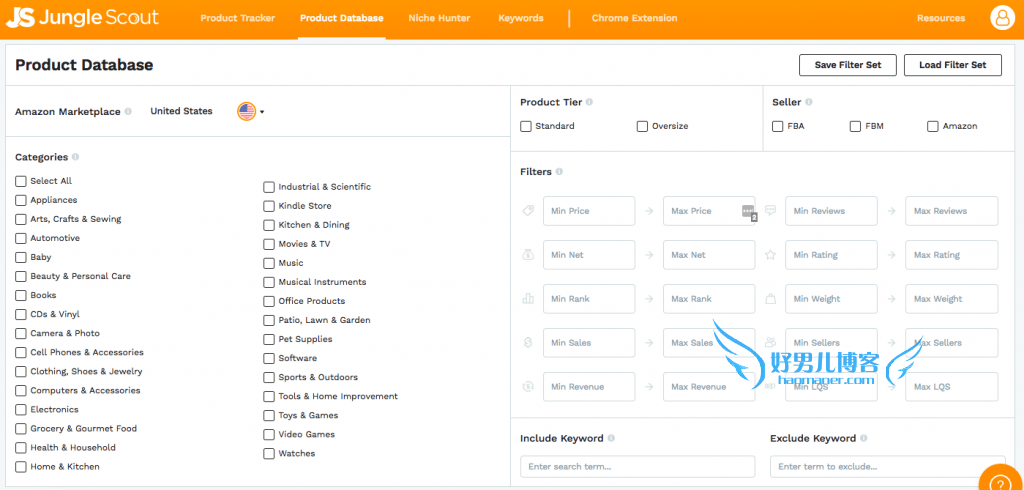Focus the Max Revenue field
Screen dimensions: 1024x490
click(709, 387)
